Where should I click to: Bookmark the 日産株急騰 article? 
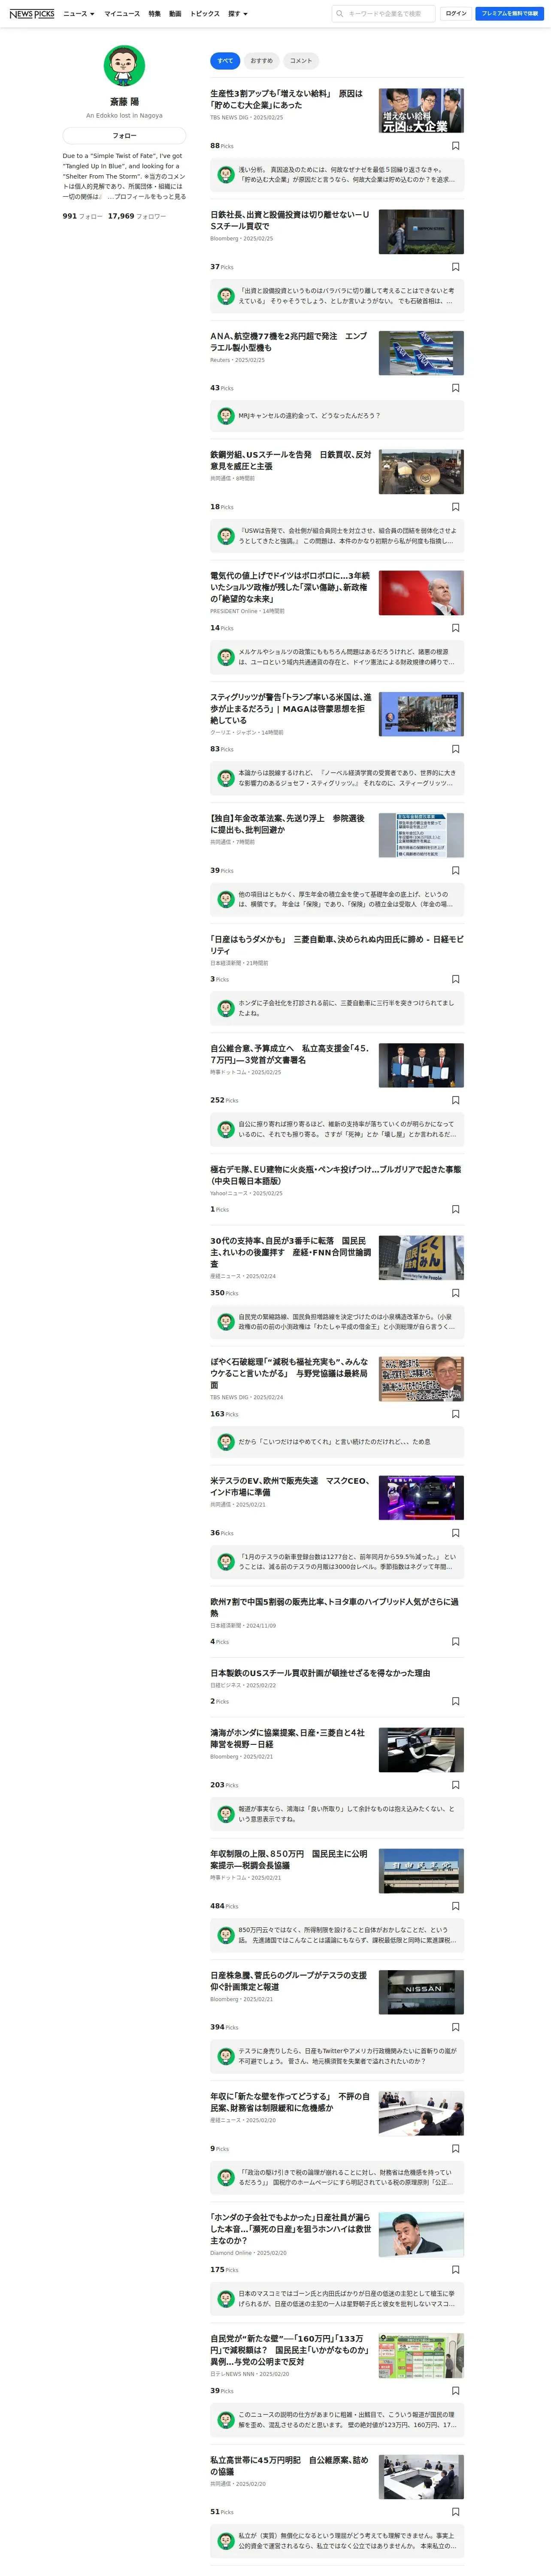(456, 2027)
